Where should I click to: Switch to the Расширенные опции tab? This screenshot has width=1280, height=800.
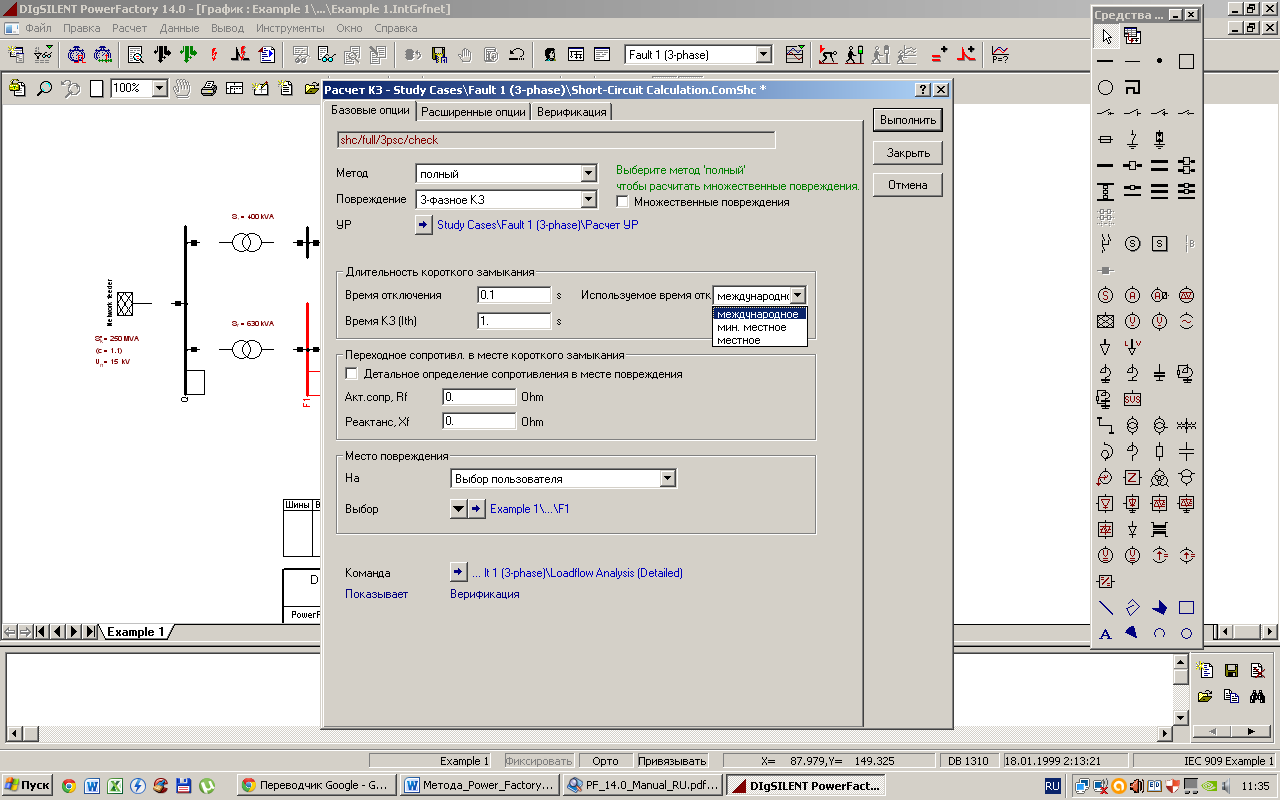(473, 112)
